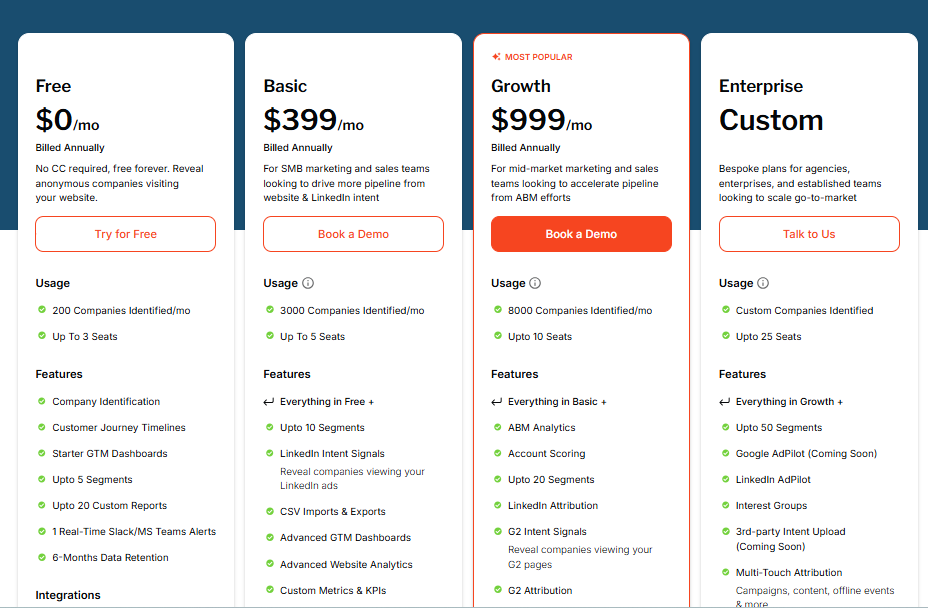Click the arrow icon beside Everything in Free +

click(270, 401)
